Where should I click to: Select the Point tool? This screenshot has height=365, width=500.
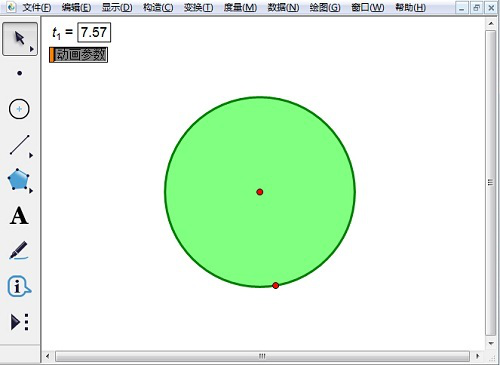pos(20,73)
